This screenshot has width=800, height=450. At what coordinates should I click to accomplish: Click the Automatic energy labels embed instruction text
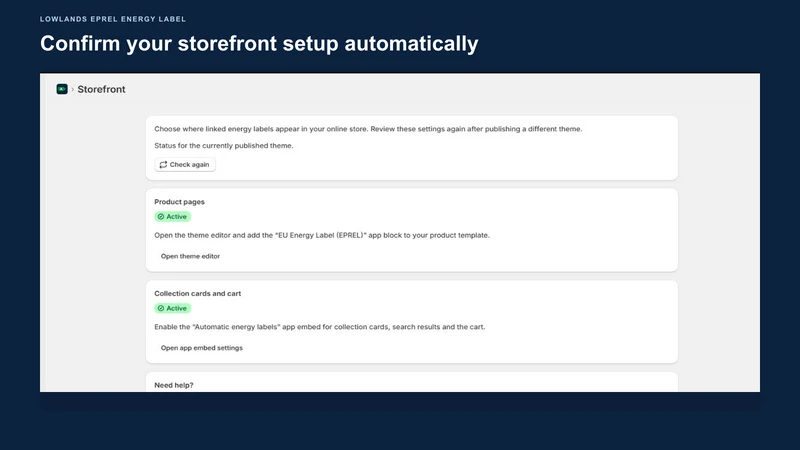(320, 327)
